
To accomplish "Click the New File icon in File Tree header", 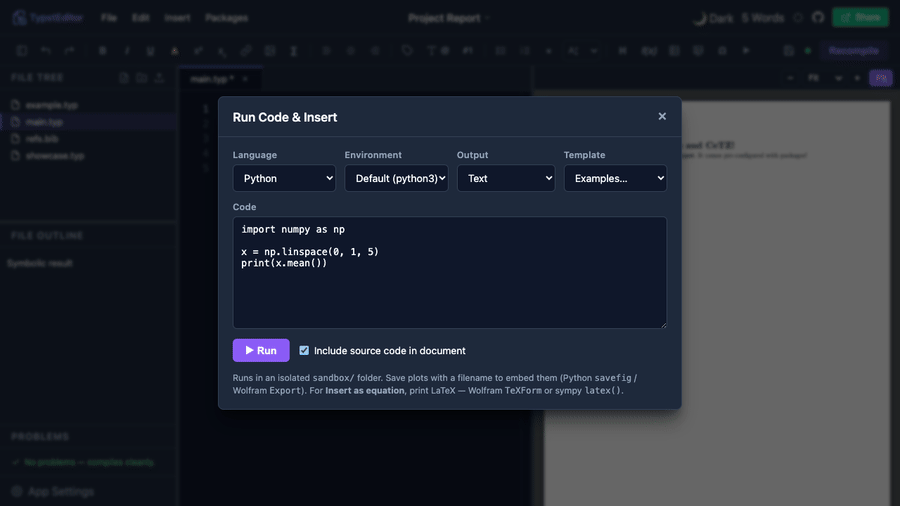I will [x=124, y=77].
